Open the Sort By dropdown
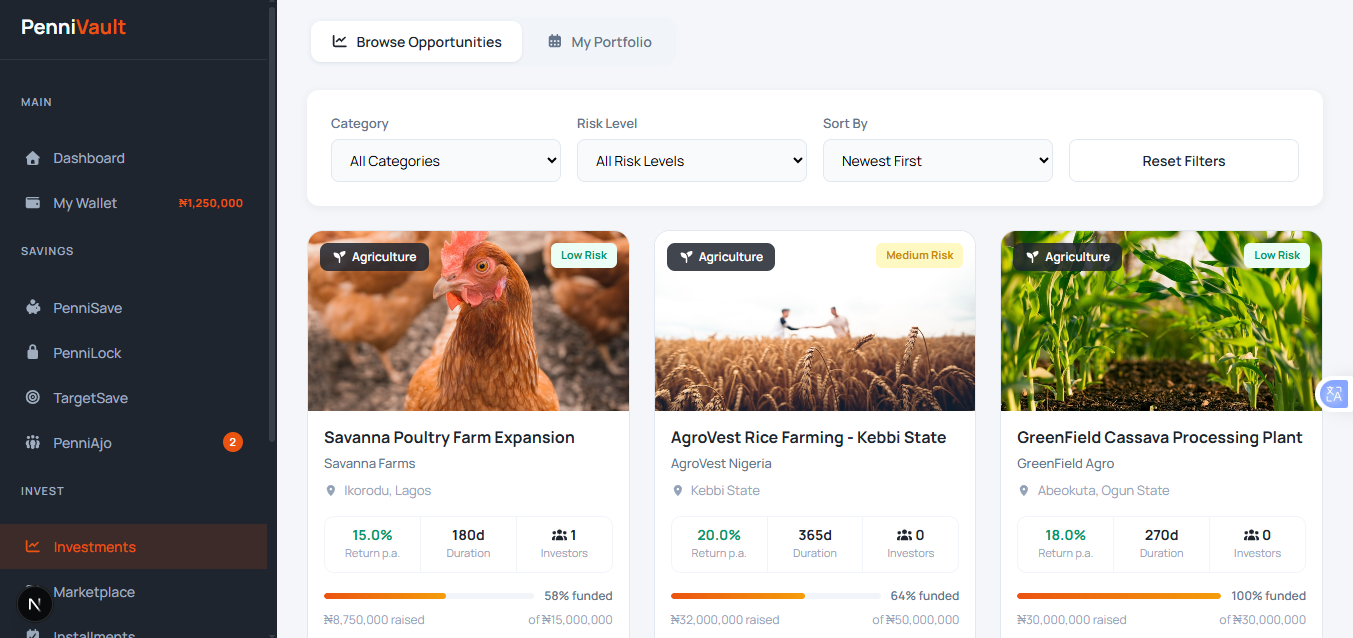1353x638 pixels. 937,161
